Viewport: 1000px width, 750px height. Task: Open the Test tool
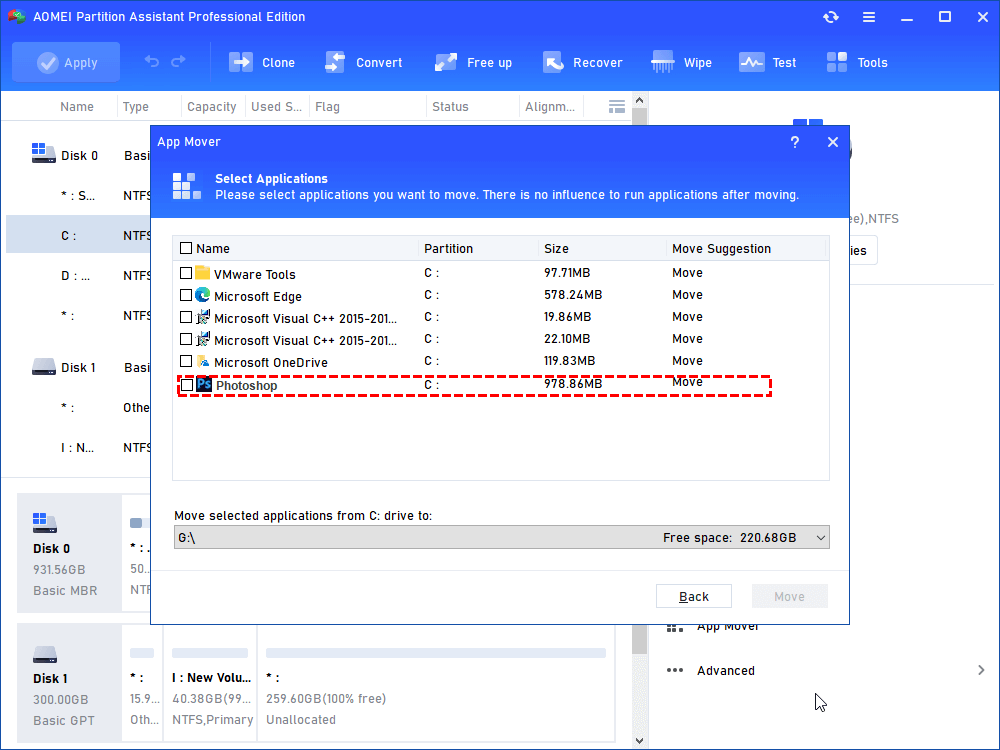click(x=751, y=62)
